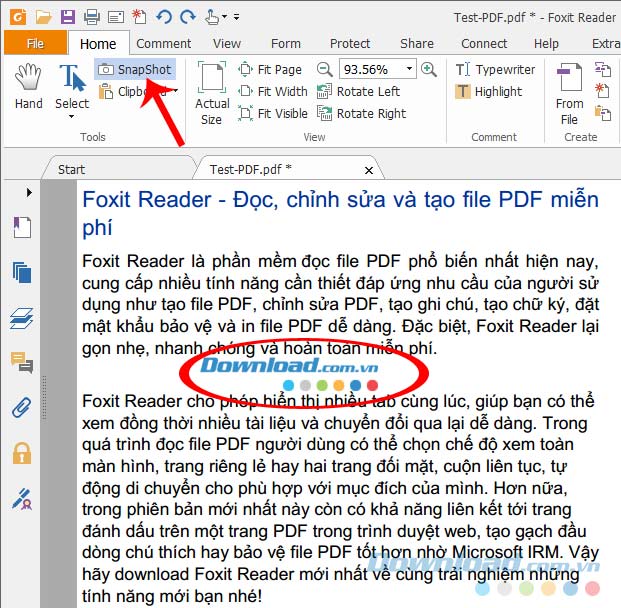Image resolution: width=621 pixels, height=608 pixels.
Task: Click the navigation panel grip handle
Action: (44, 397)
